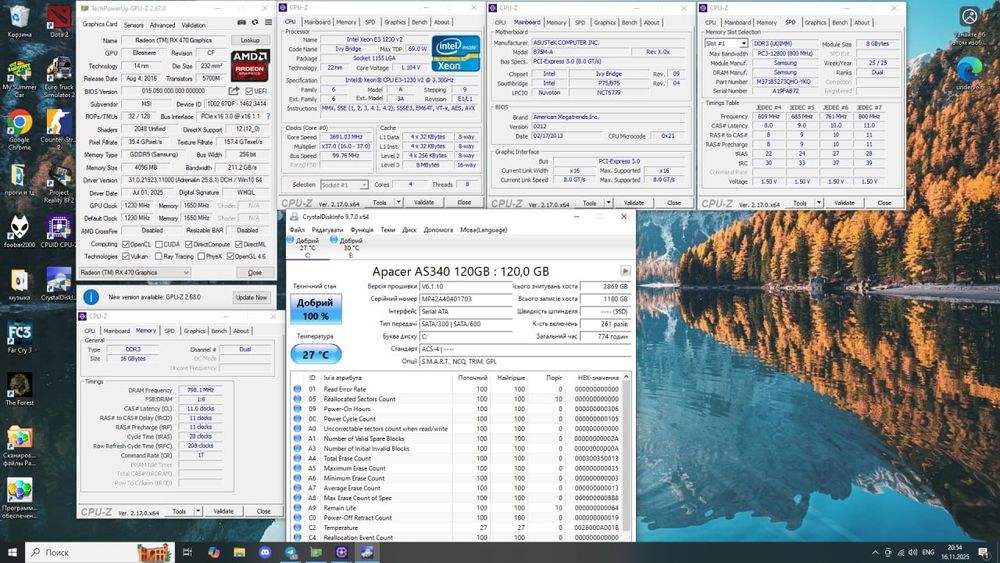1000x563 pixels.
Task: Open the Bench tab in the CPU-Z CPU window
Action: 420,22
